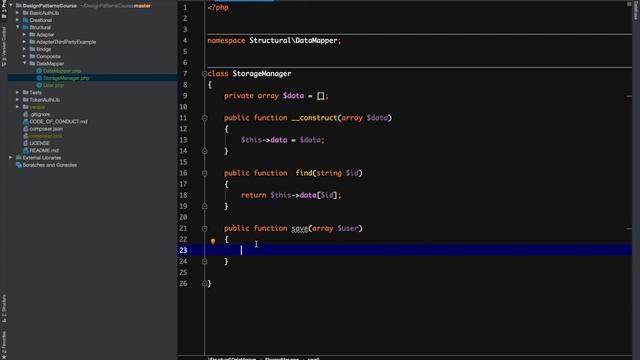Click line number 23 in the gutter
Screen dimensions: 640x360
point(183,250)
